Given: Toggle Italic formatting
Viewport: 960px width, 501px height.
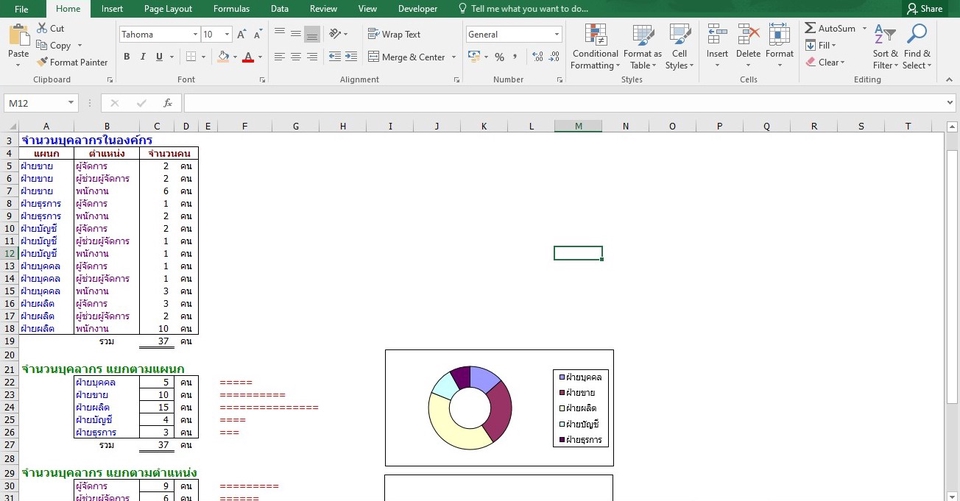Looking at the screenshot, I should point(143,57).
